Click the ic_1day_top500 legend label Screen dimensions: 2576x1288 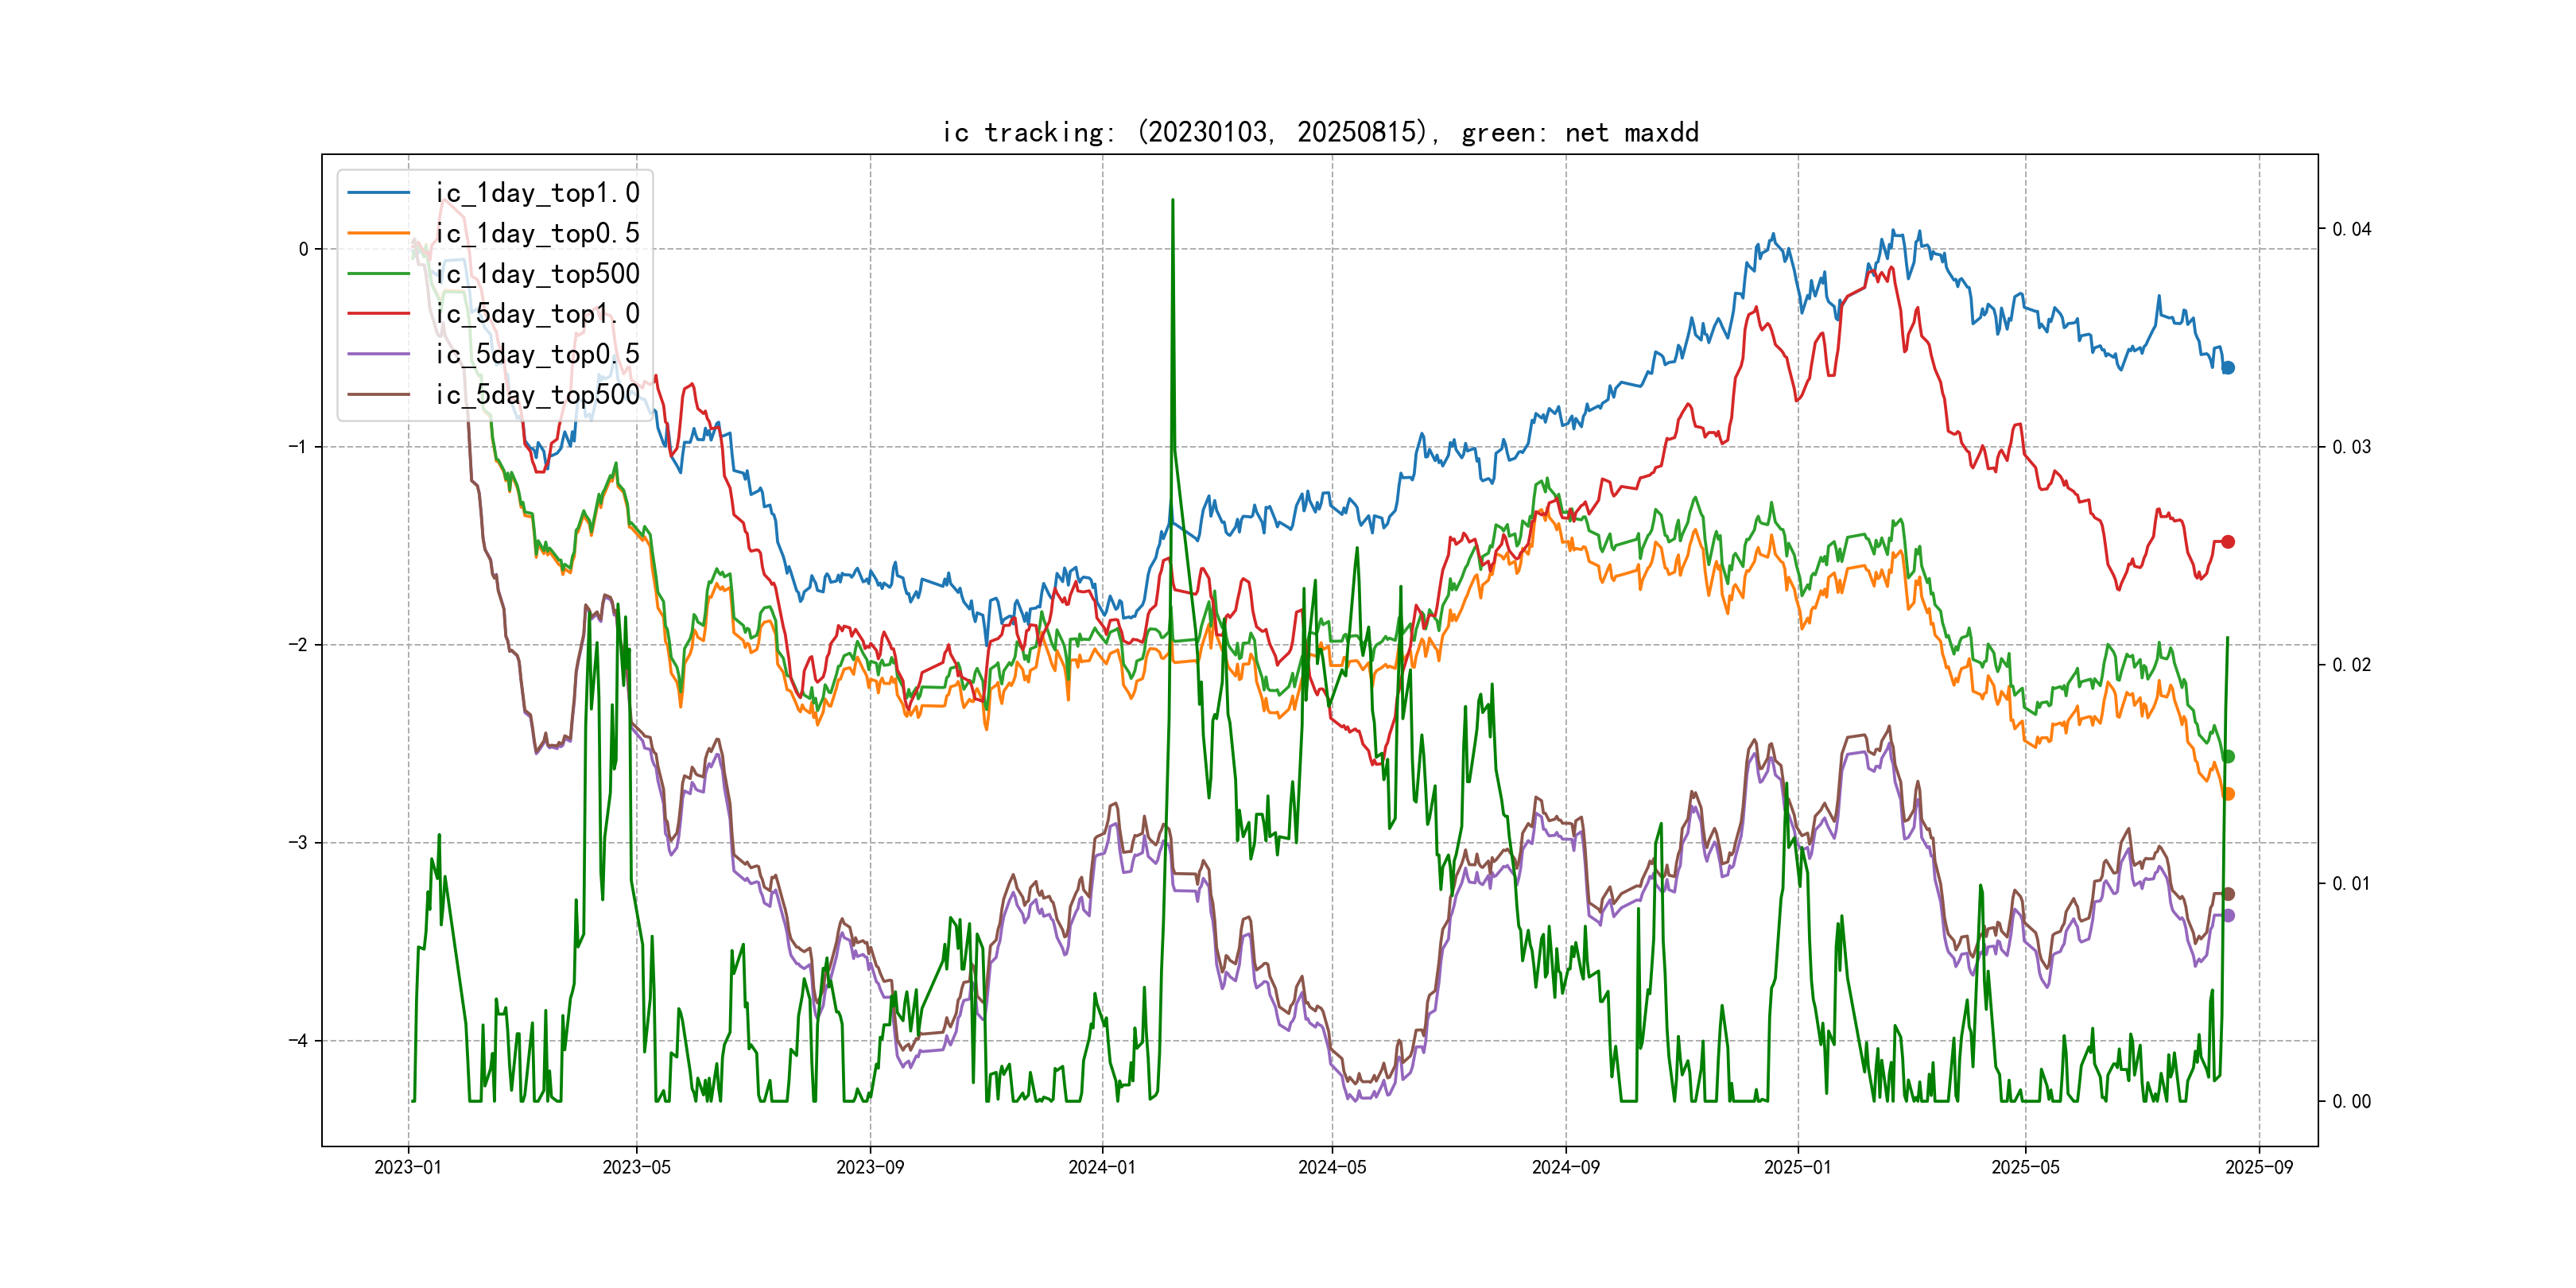click(537, 274)
